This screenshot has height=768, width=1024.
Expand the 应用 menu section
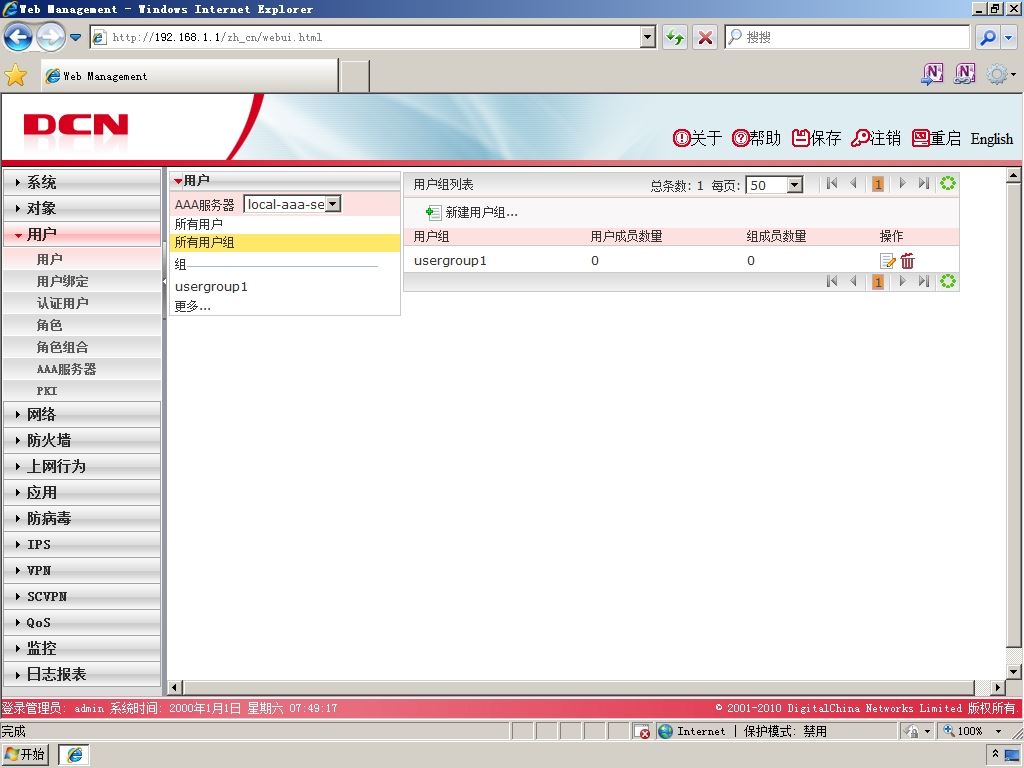click(82, 492)
